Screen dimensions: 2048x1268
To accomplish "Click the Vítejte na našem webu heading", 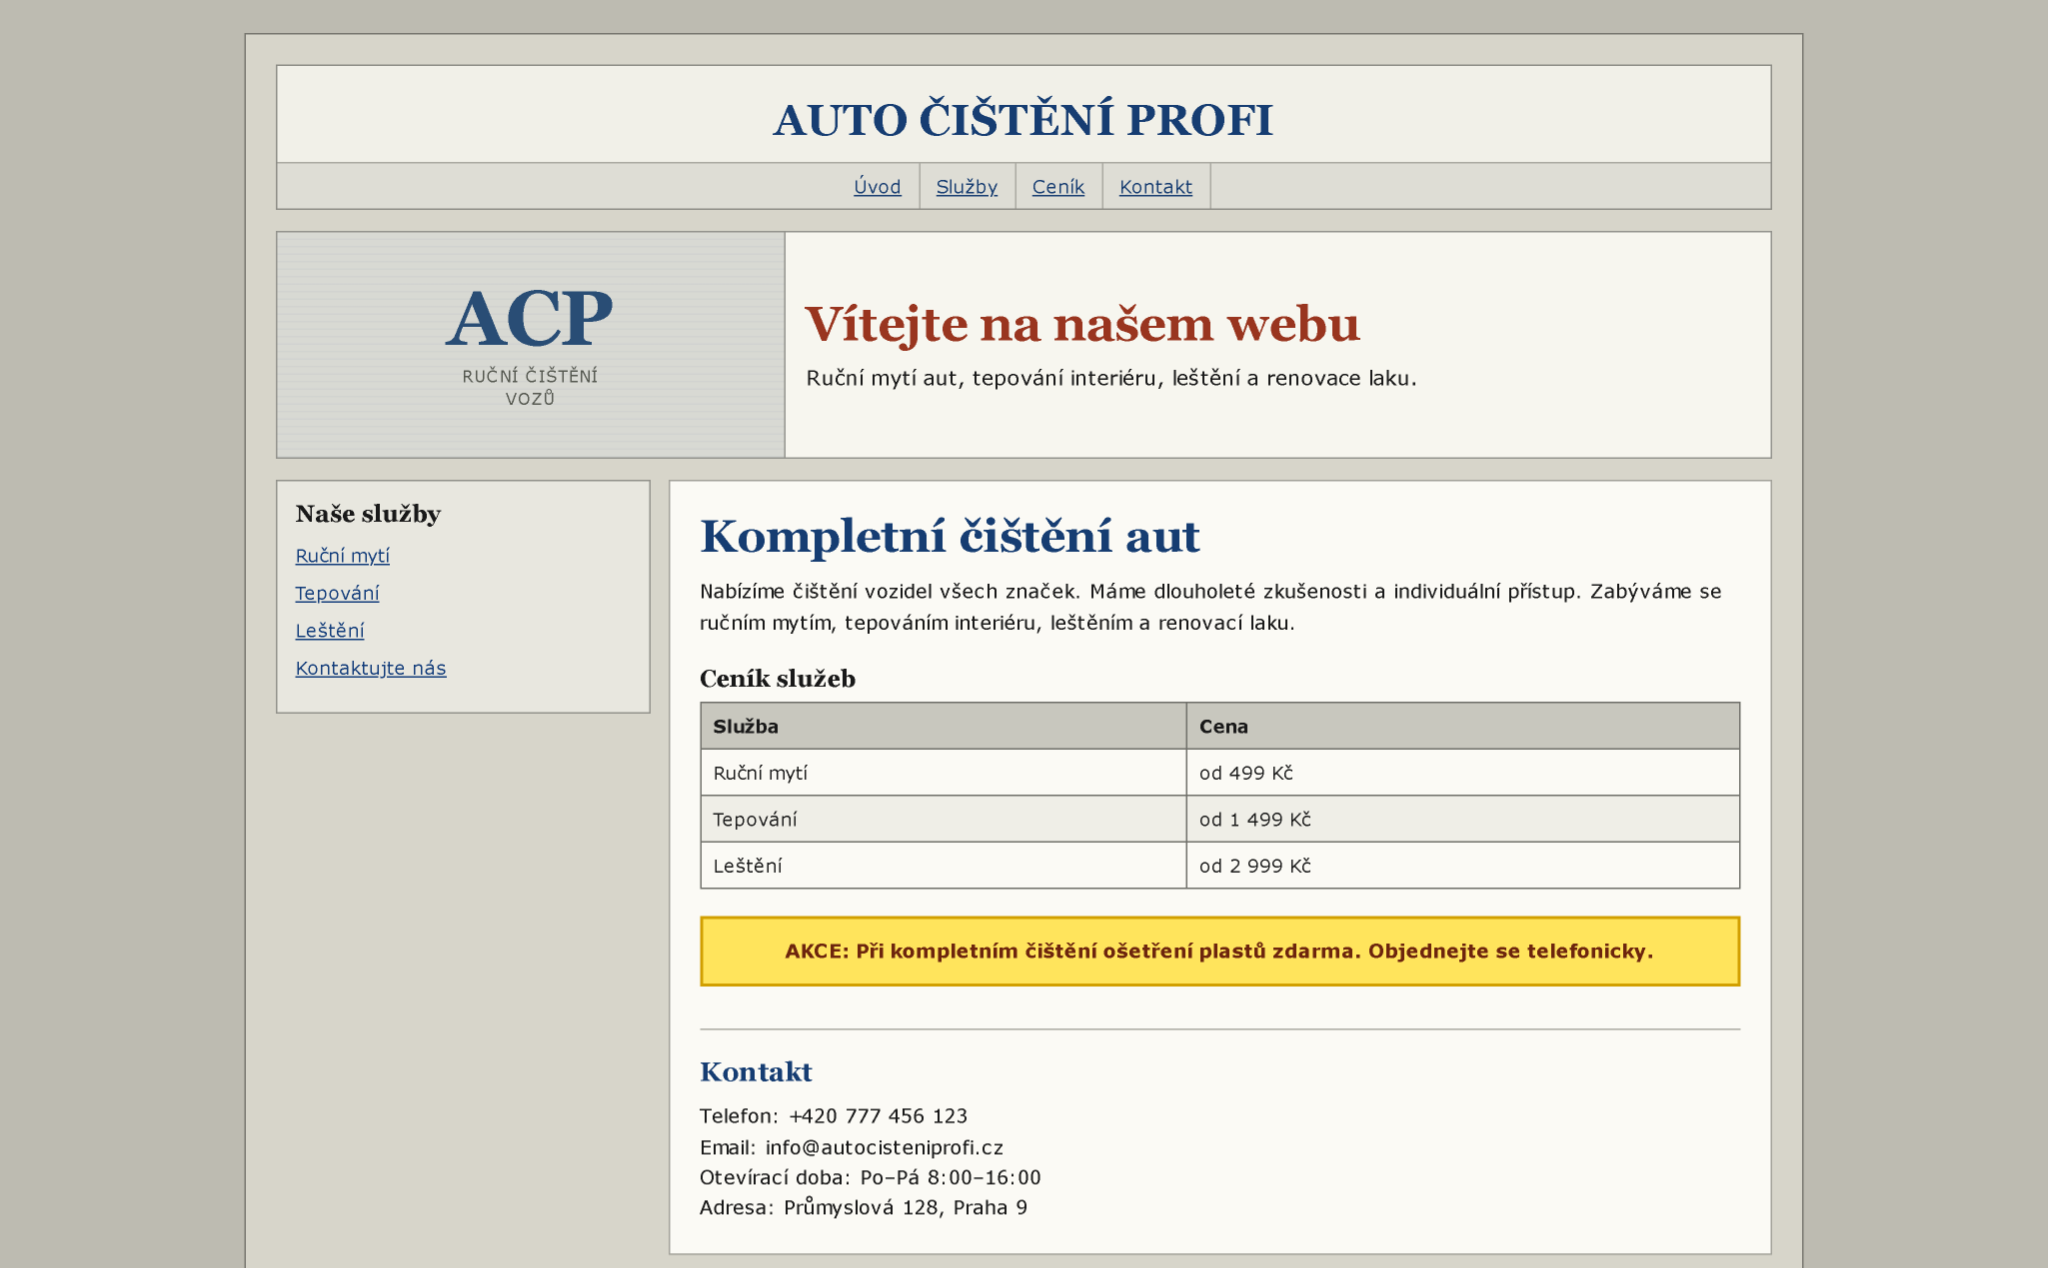I will pyautogui.click(x=1082, y=324).
